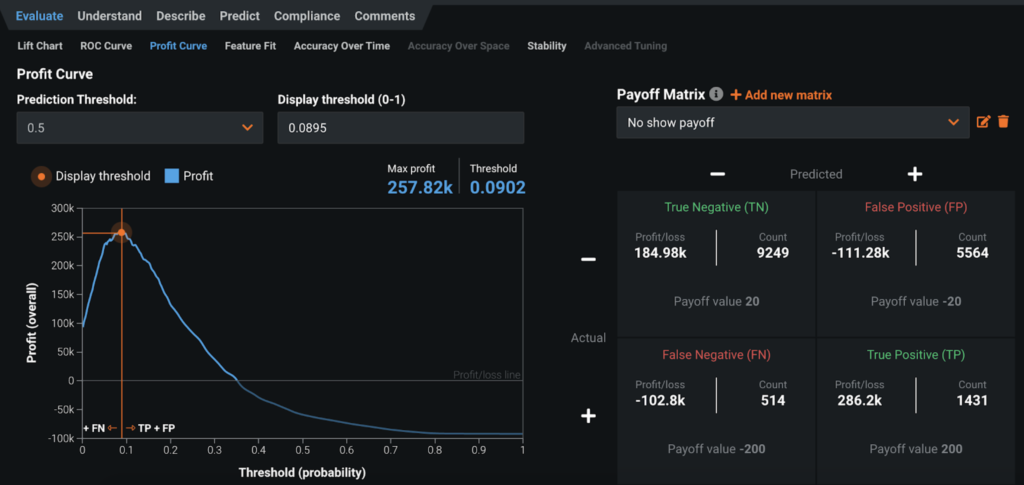Click Accuracy Over Space tab
Viewport: 1024px width, 485px height.
coord(458,46)
